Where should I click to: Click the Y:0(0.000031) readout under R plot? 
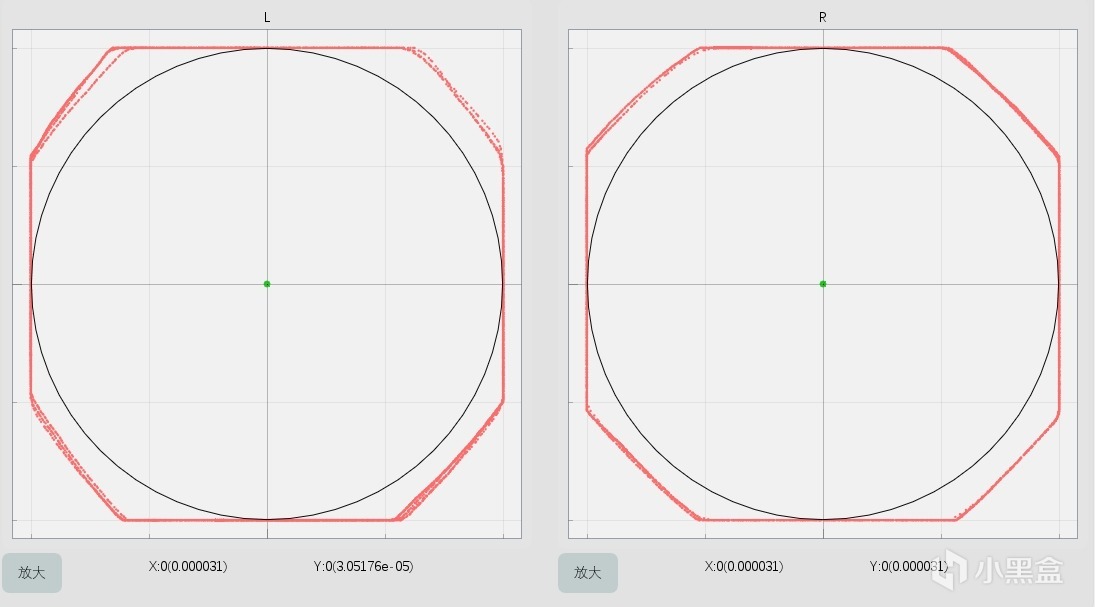pyautogui.click(x=909, y=566)
